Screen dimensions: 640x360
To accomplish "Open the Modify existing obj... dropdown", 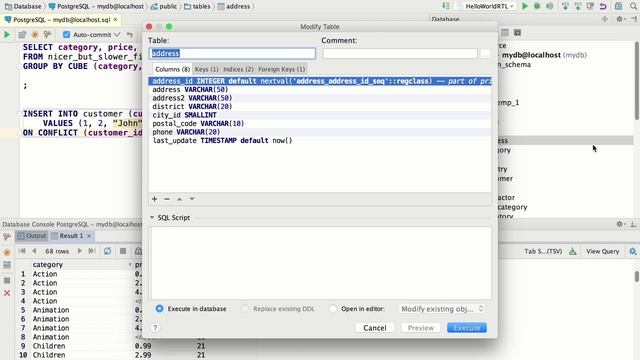I will pos(442,309).
